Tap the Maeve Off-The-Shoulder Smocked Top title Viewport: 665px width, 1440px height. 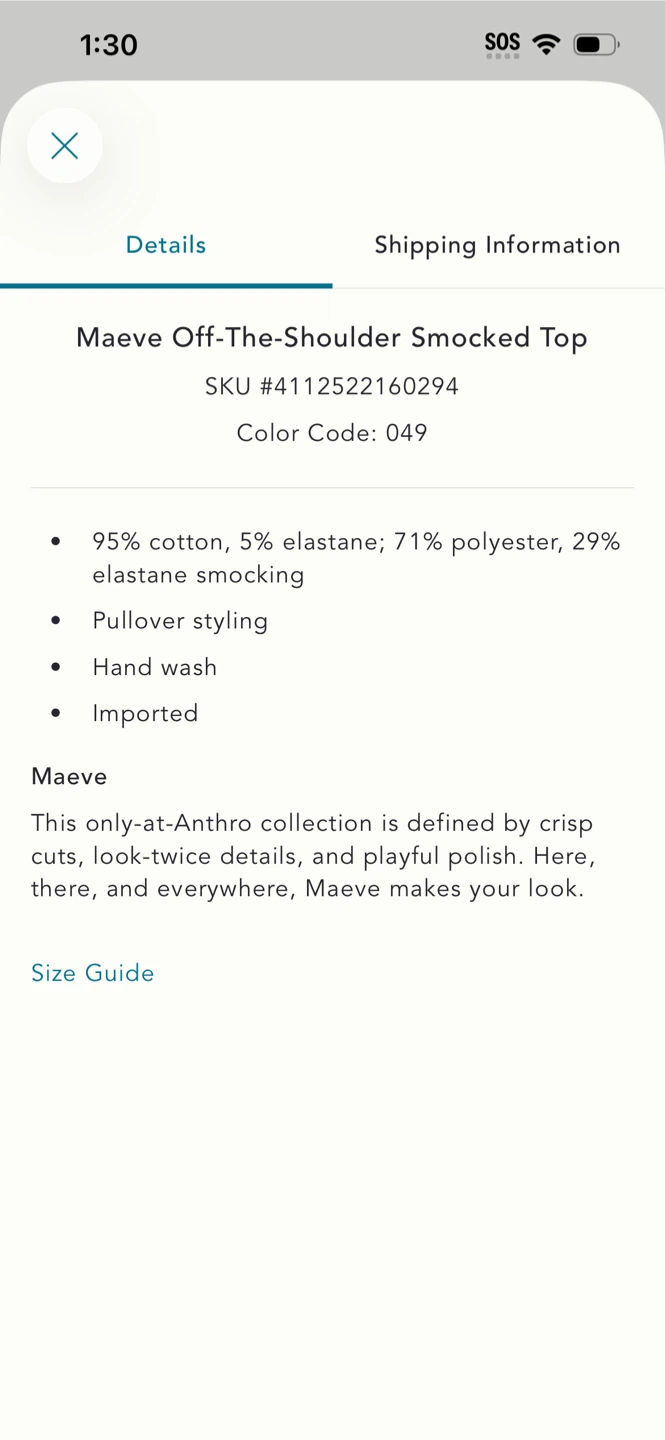[x=332, y=338]
